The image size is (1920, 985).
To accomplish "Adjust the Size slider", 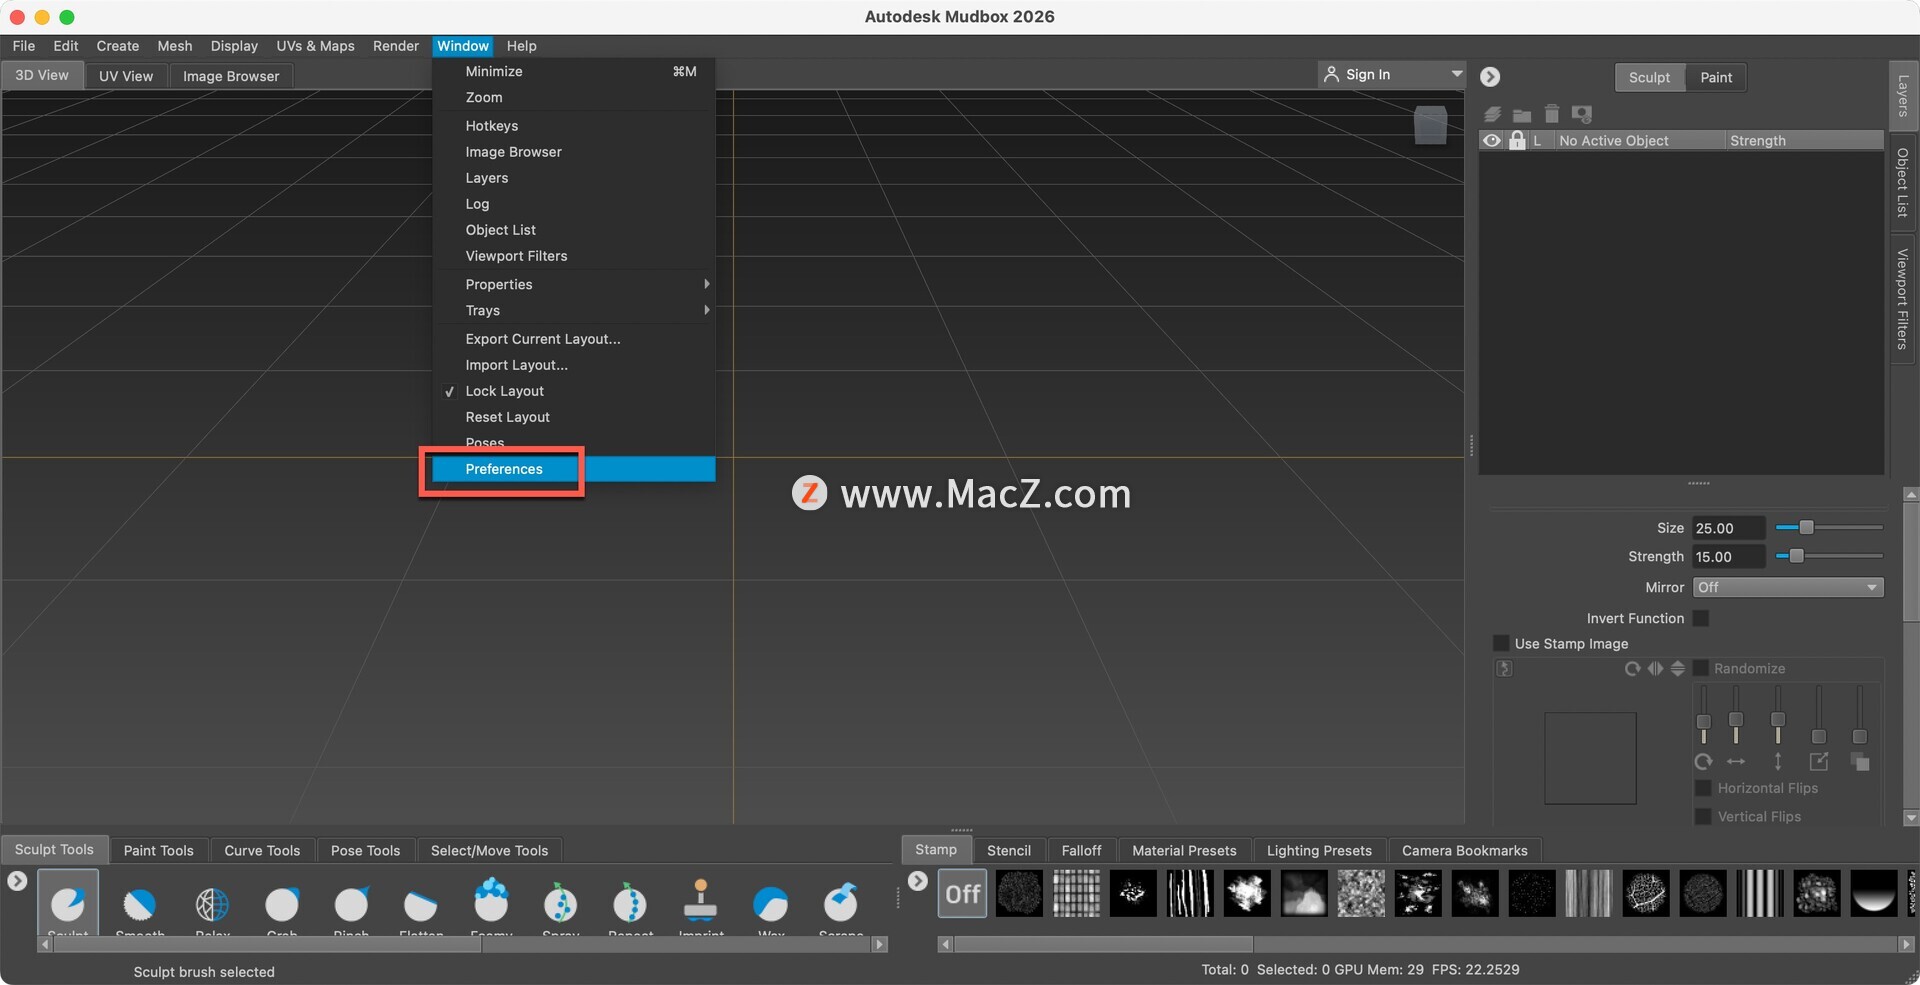I will pyautogui.click(x=1829, y=527).
